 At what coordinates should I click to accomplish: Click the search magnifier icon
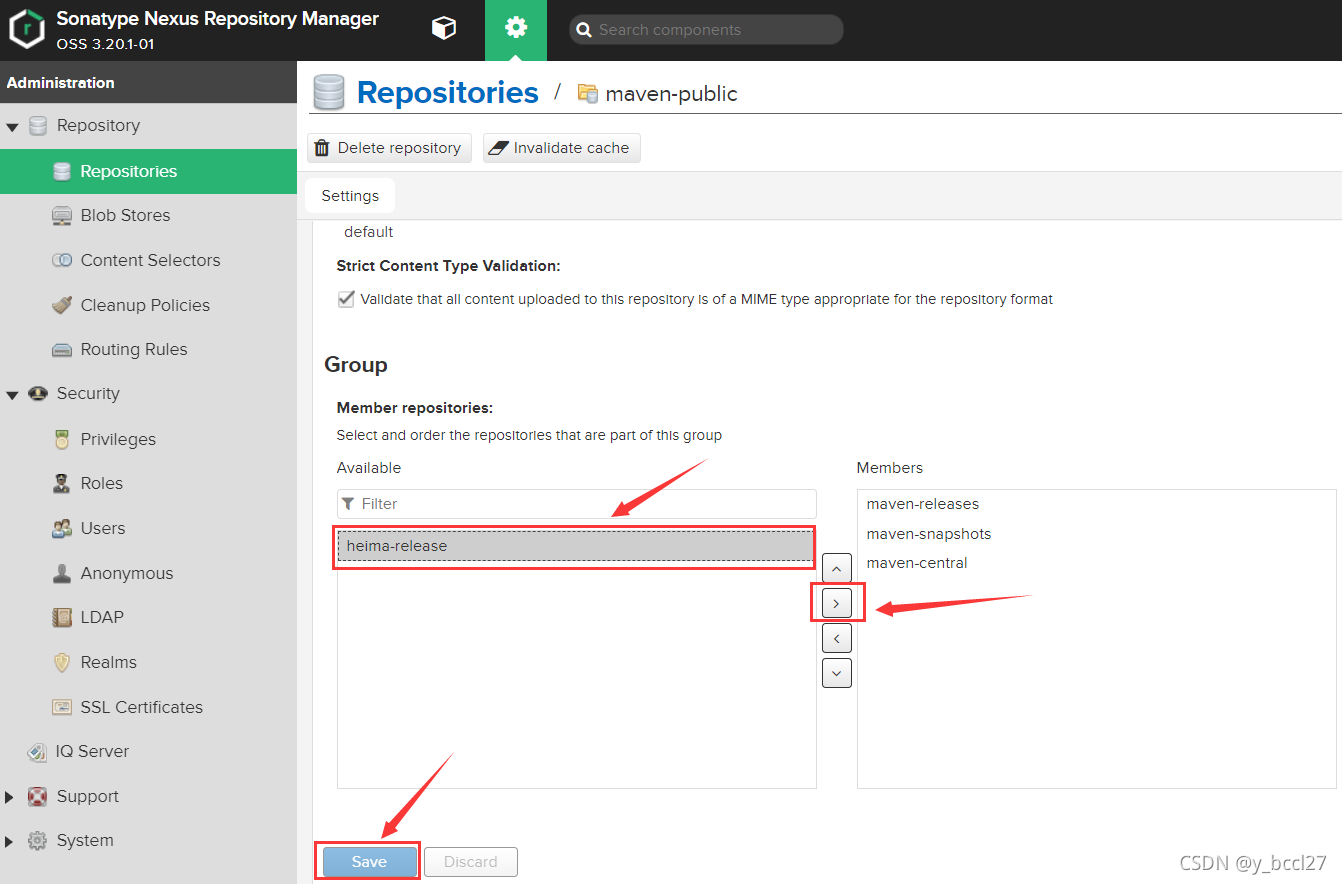click(584, 30)
